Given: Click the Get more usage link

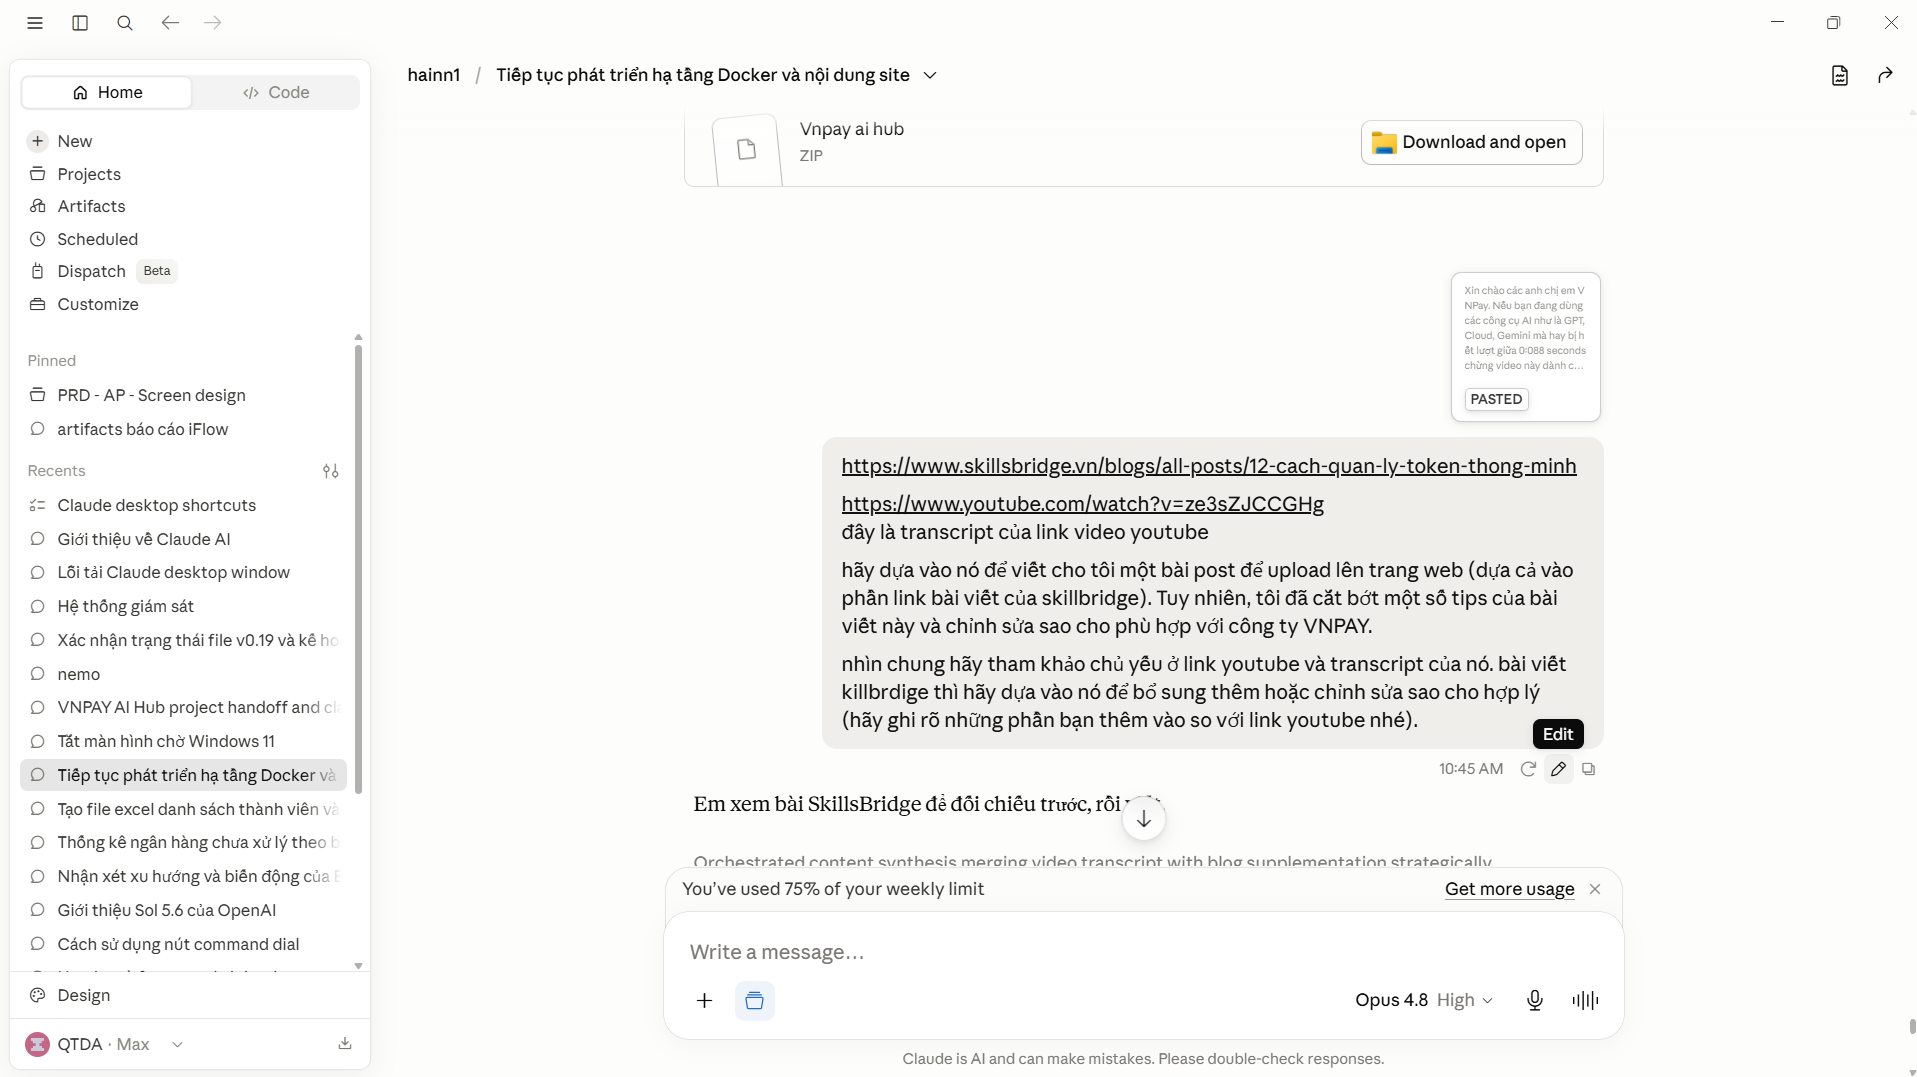Looking at the screenshot, I should (1509, 889).
